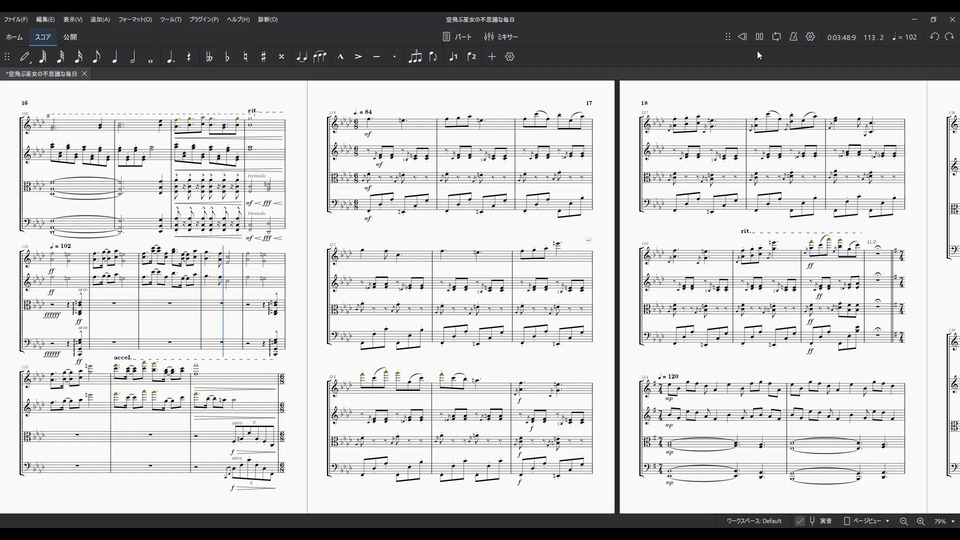The width and height of the screenshot is (960, 540).
Task: Open the 編集(E) menu
Action: point(45,20)
